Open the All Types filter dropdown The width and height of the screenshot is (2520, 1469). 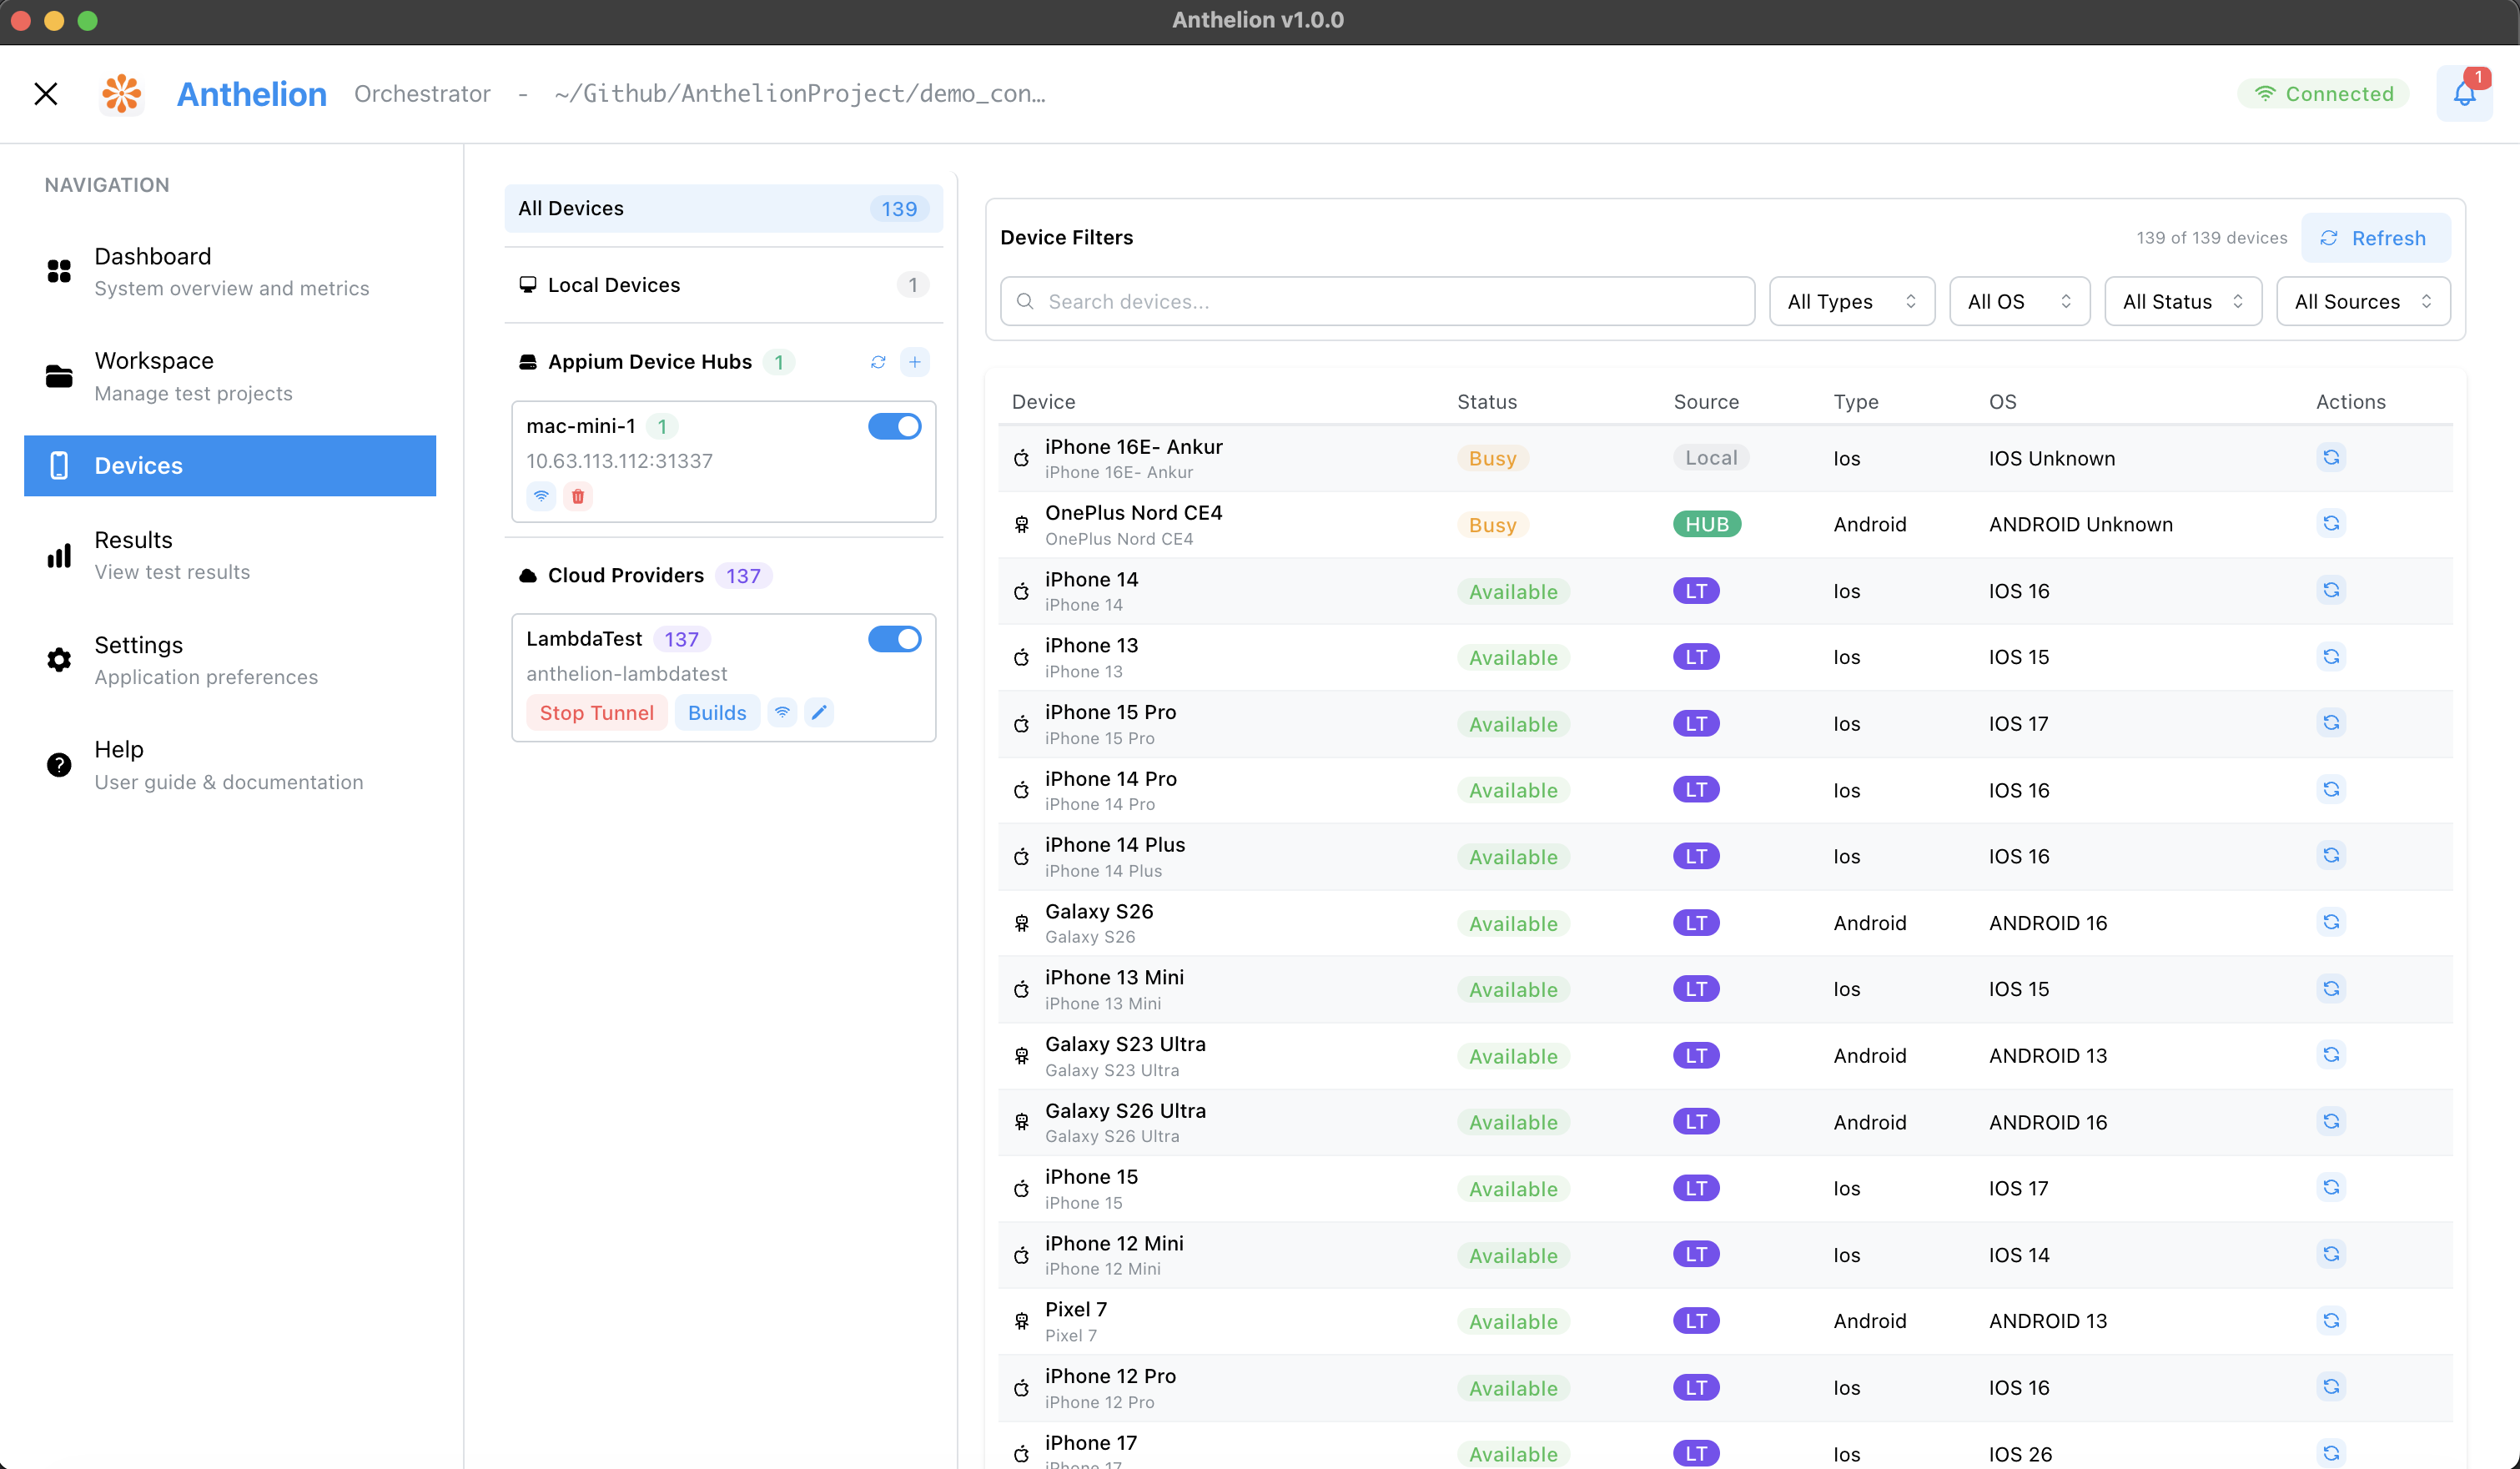1851,301
